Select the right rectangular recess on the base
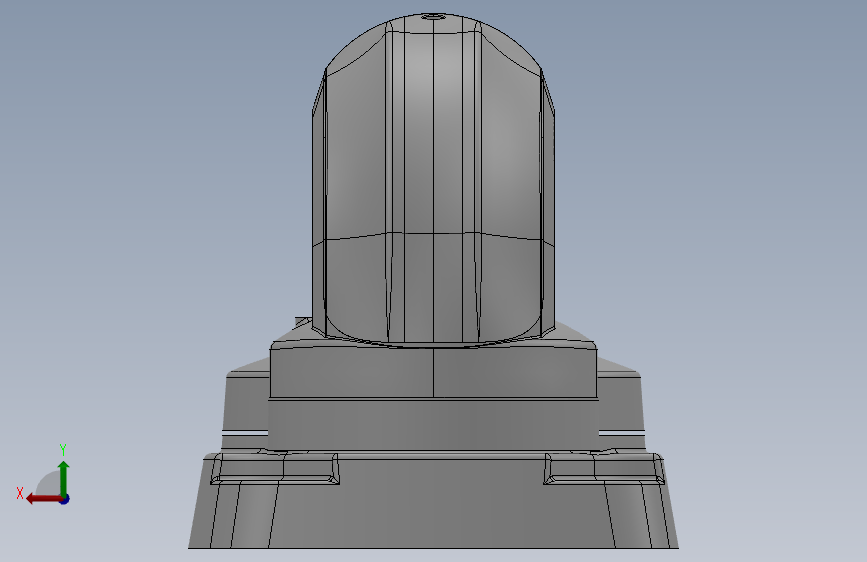The width and height of the screenshot is (867, 562). pos(604,469)
